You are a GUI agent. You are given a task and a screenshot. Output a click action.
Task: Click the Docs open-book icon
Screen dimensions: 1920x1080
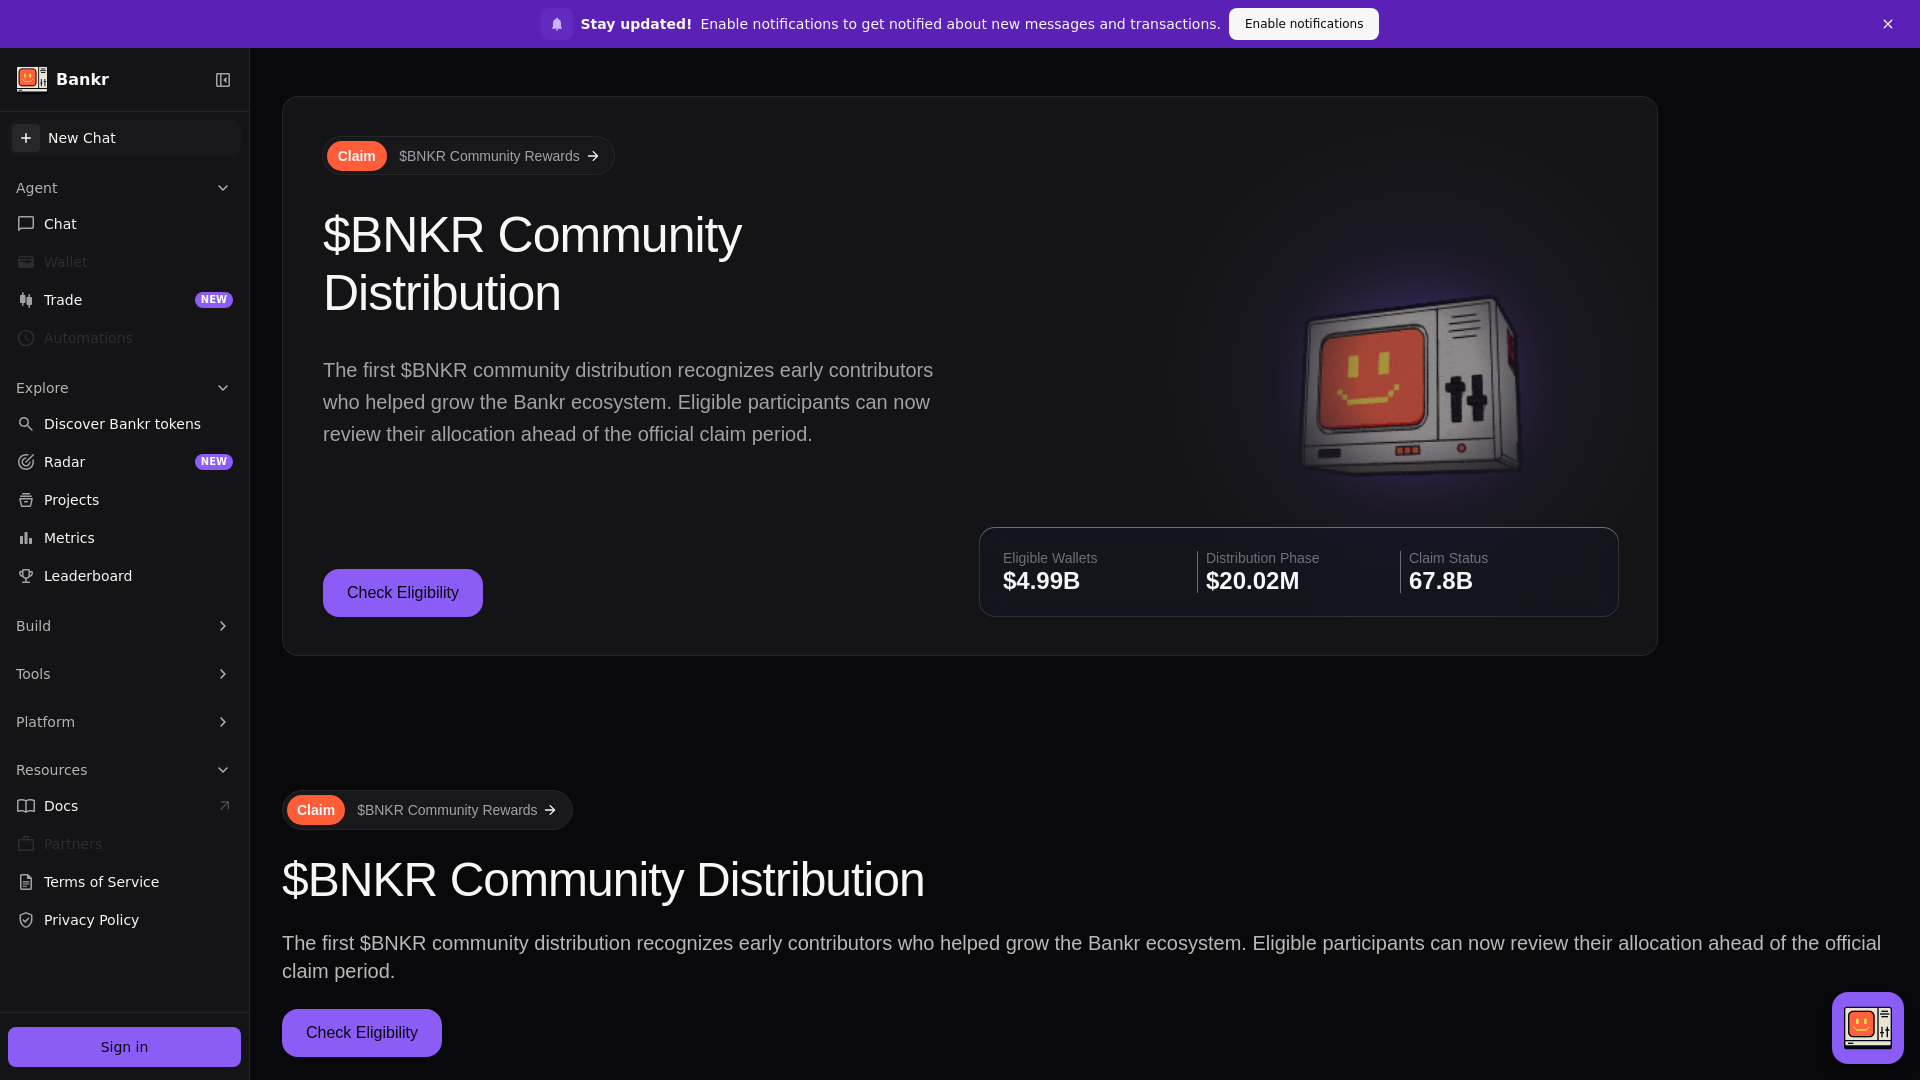coord(26,806)
